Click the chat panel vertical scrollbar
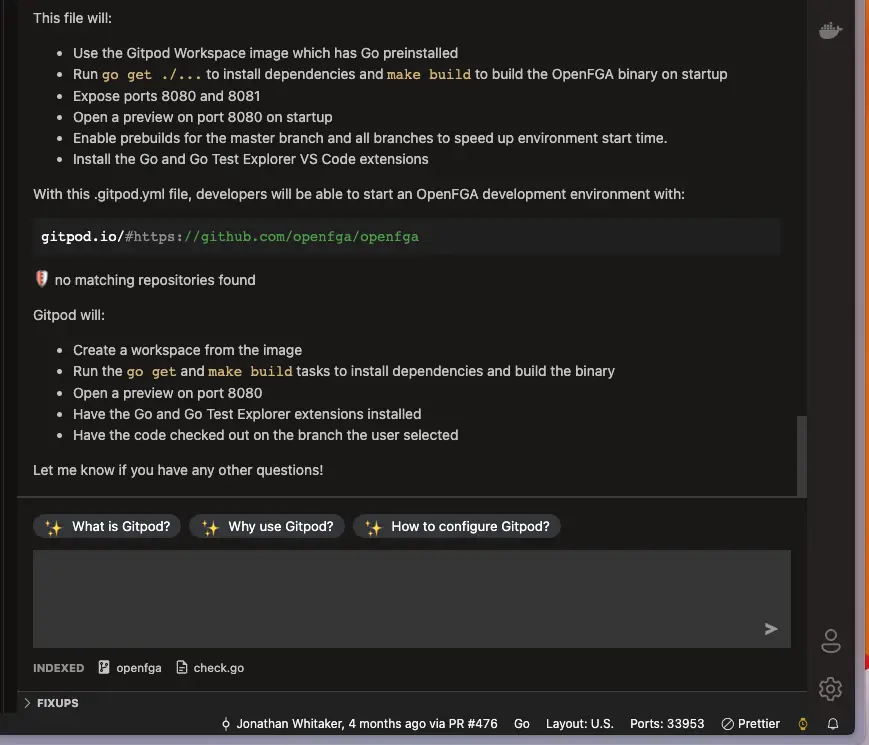The height and width of the screenshot is (745, 869). [801, 456]
